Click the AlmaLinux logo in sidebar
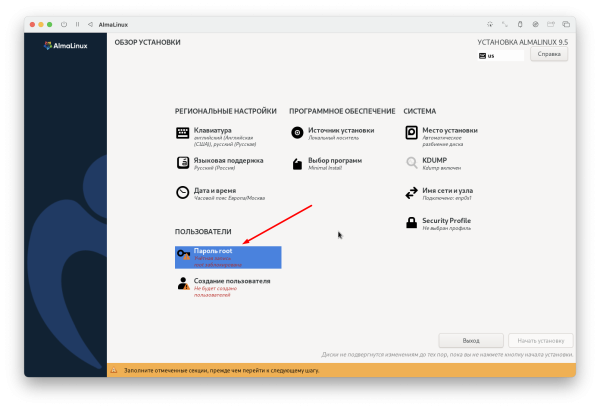600x409 pixels. 65,46
